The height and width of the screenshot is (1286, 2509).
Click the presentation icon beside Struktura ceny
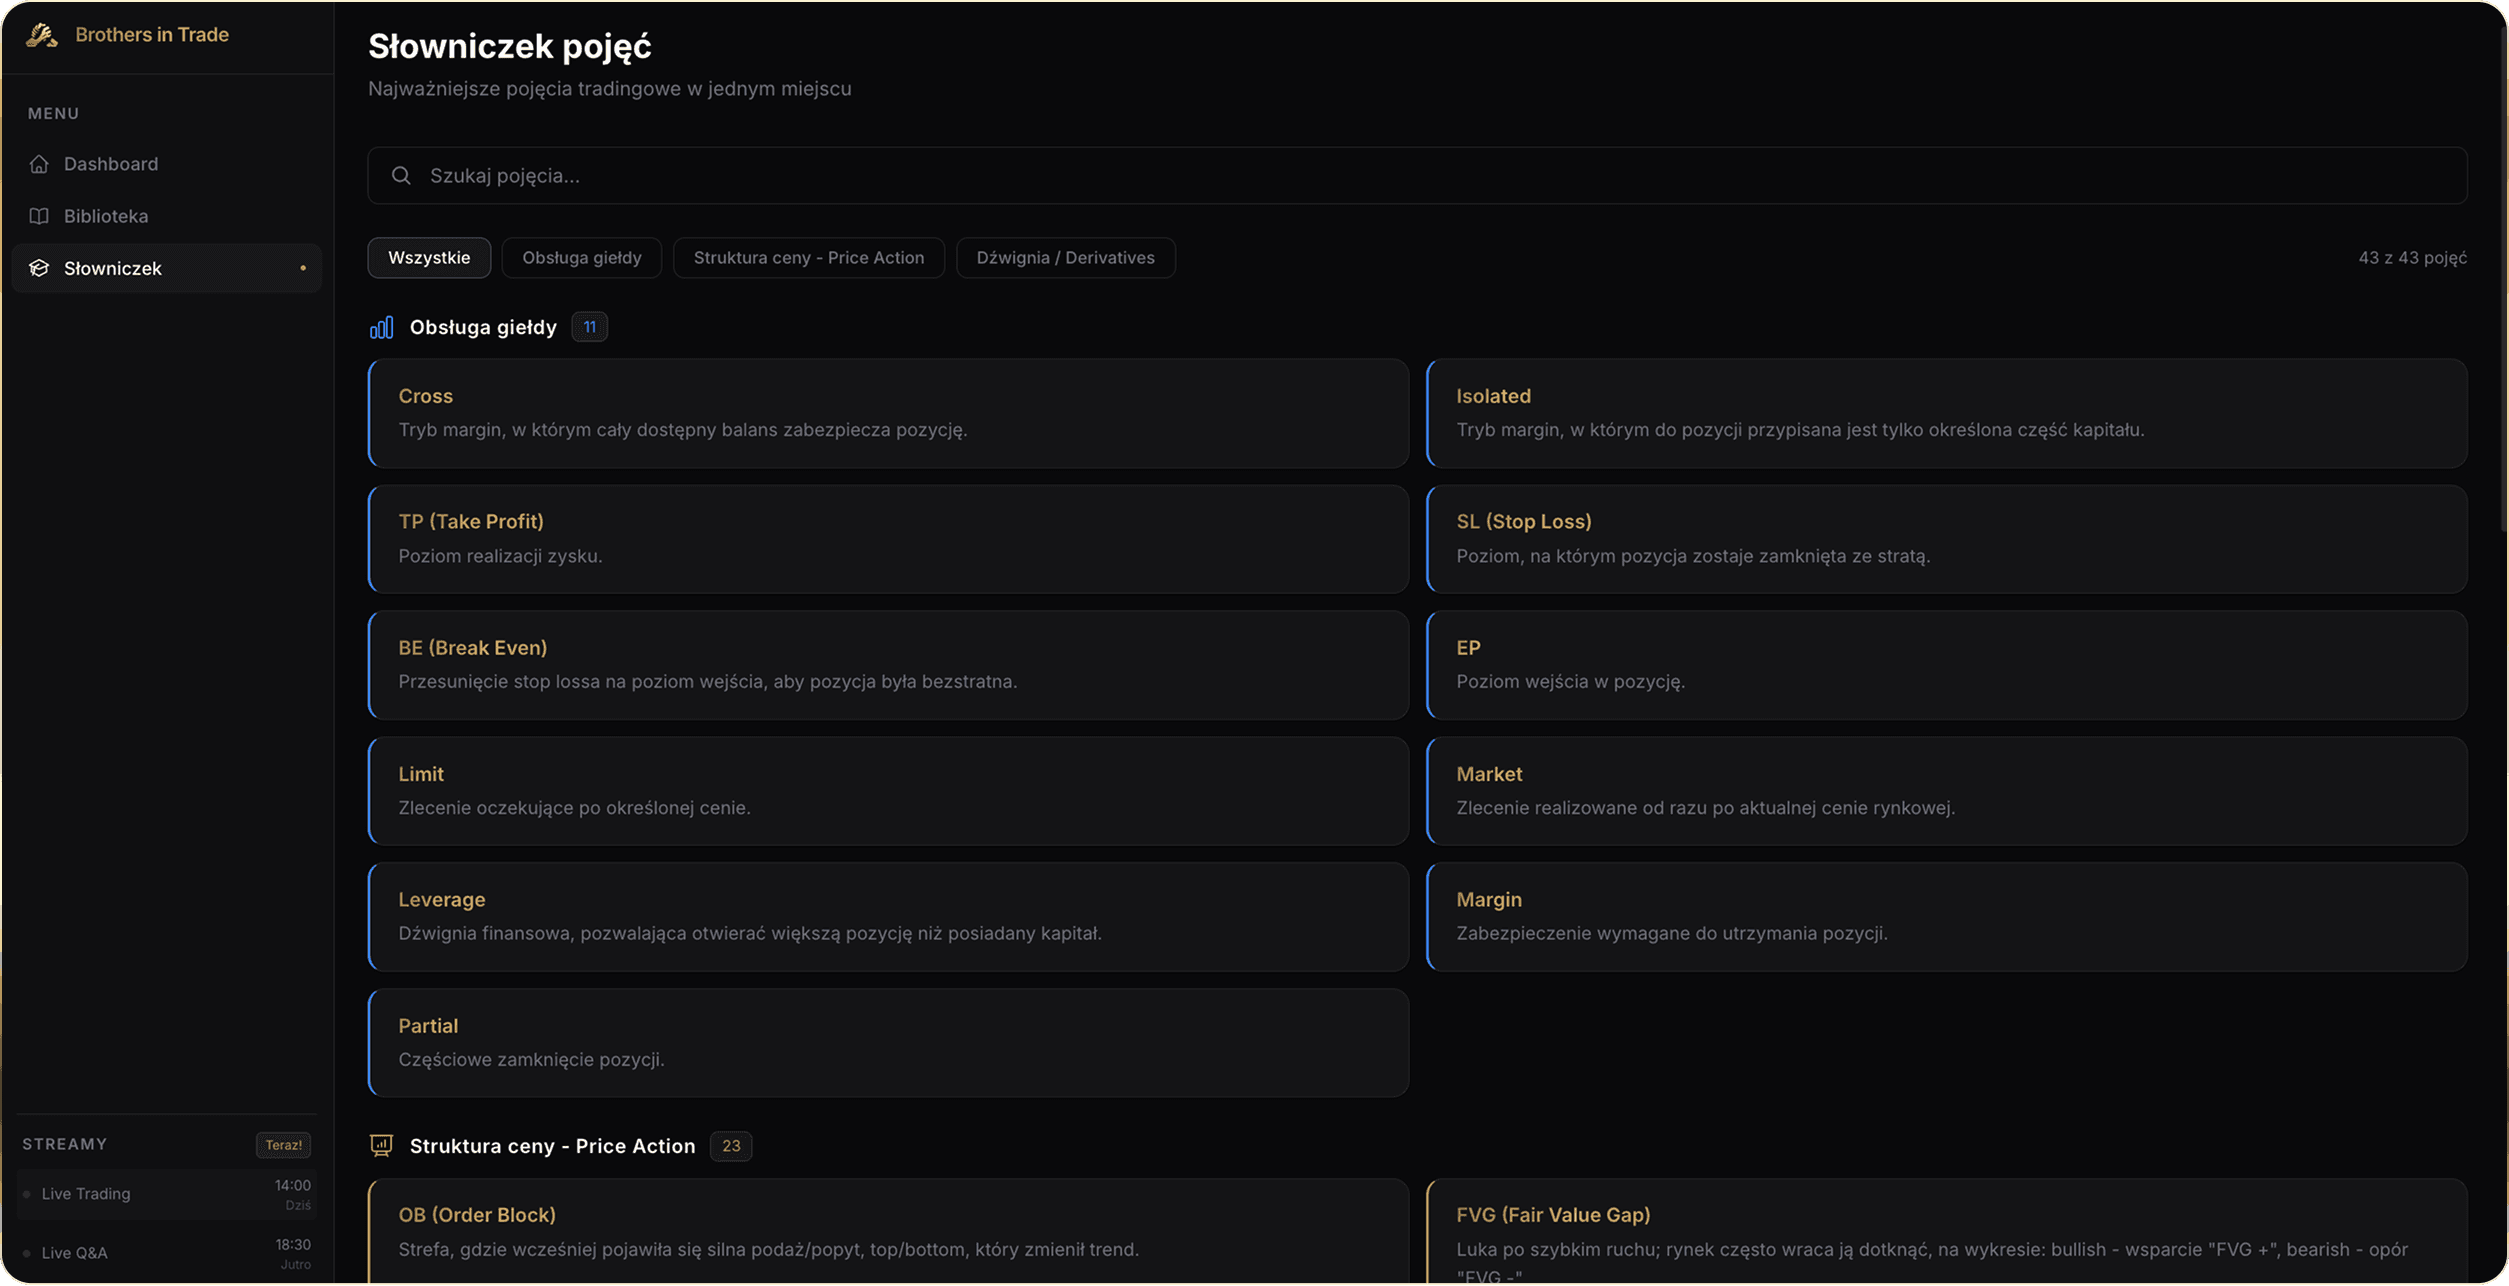coord(381,1145)
